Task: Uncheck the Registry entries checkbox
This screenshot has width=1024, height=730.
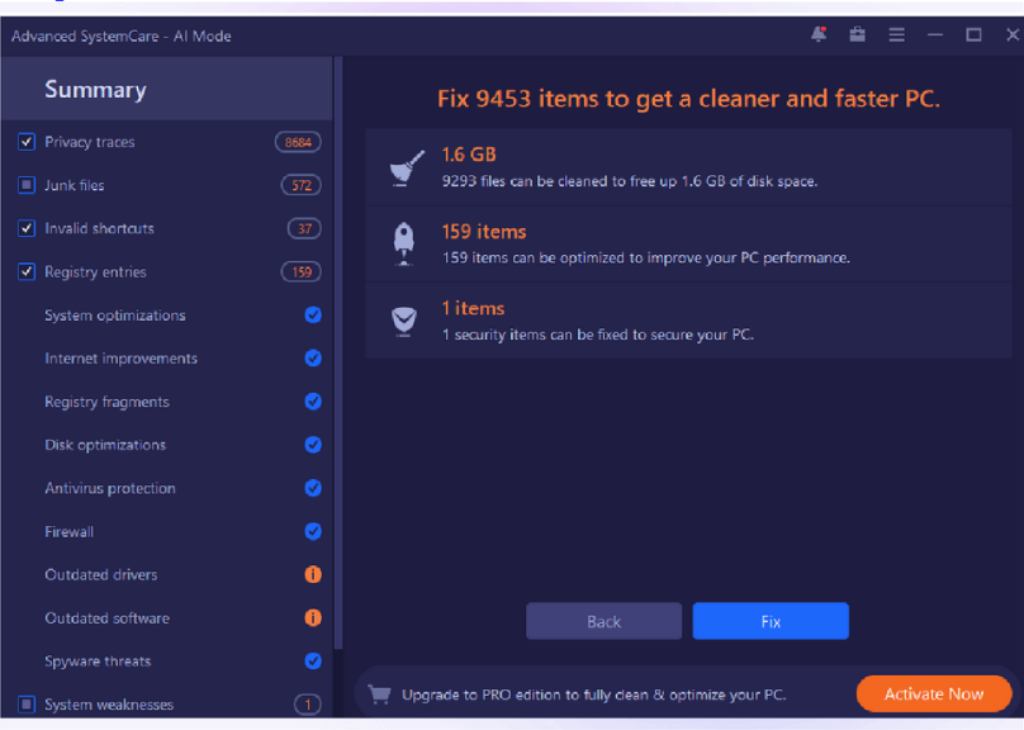Action: click(x=26, y=272)
